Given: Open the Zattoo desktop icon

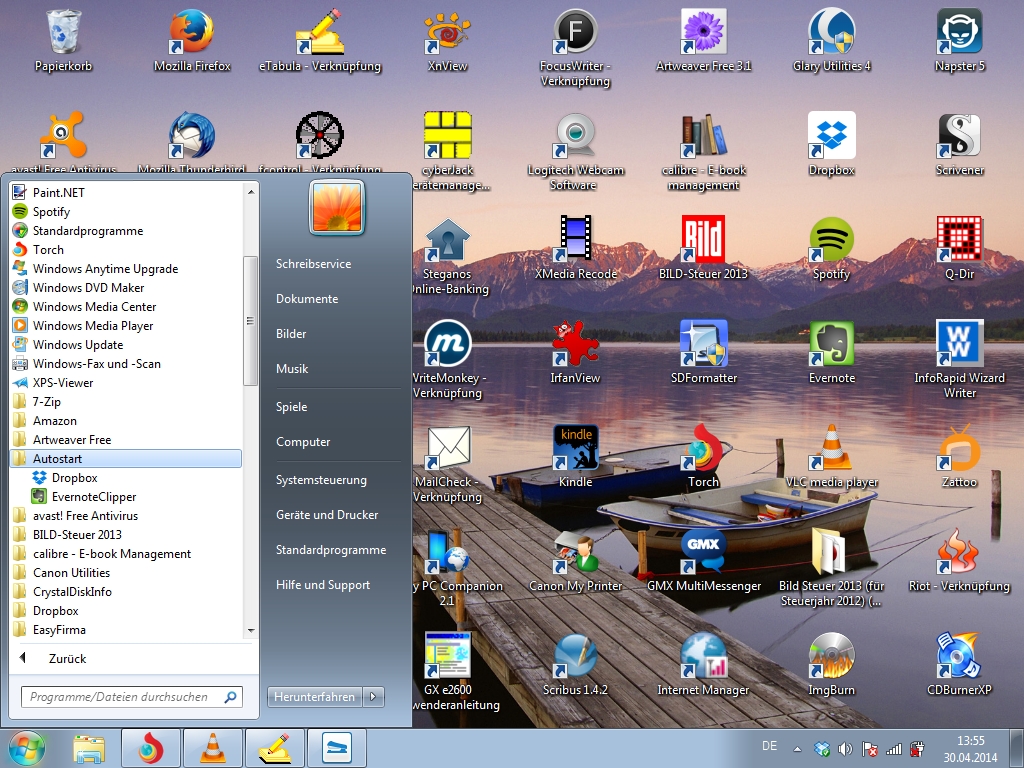Looking at the screenshot, I should 959,456.
